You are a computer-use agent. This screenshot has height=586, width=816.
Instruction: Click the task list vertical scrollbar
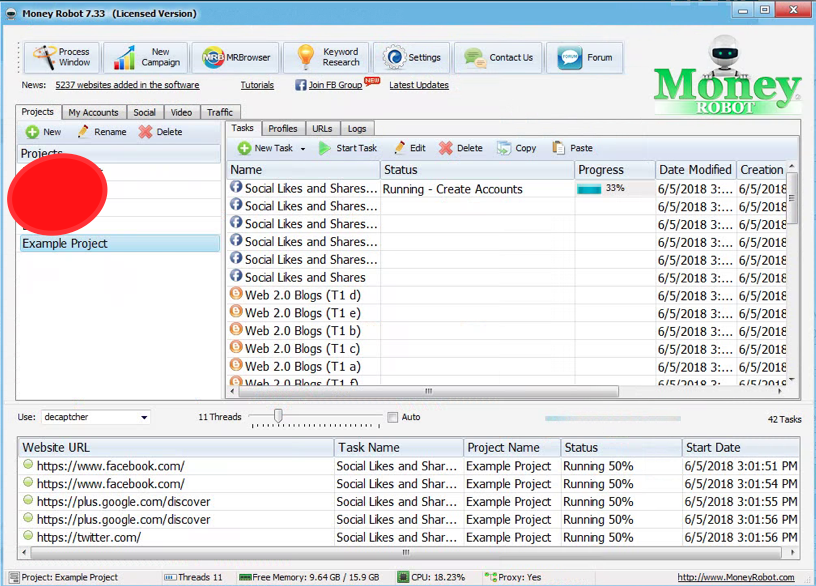tap(792, 199)
